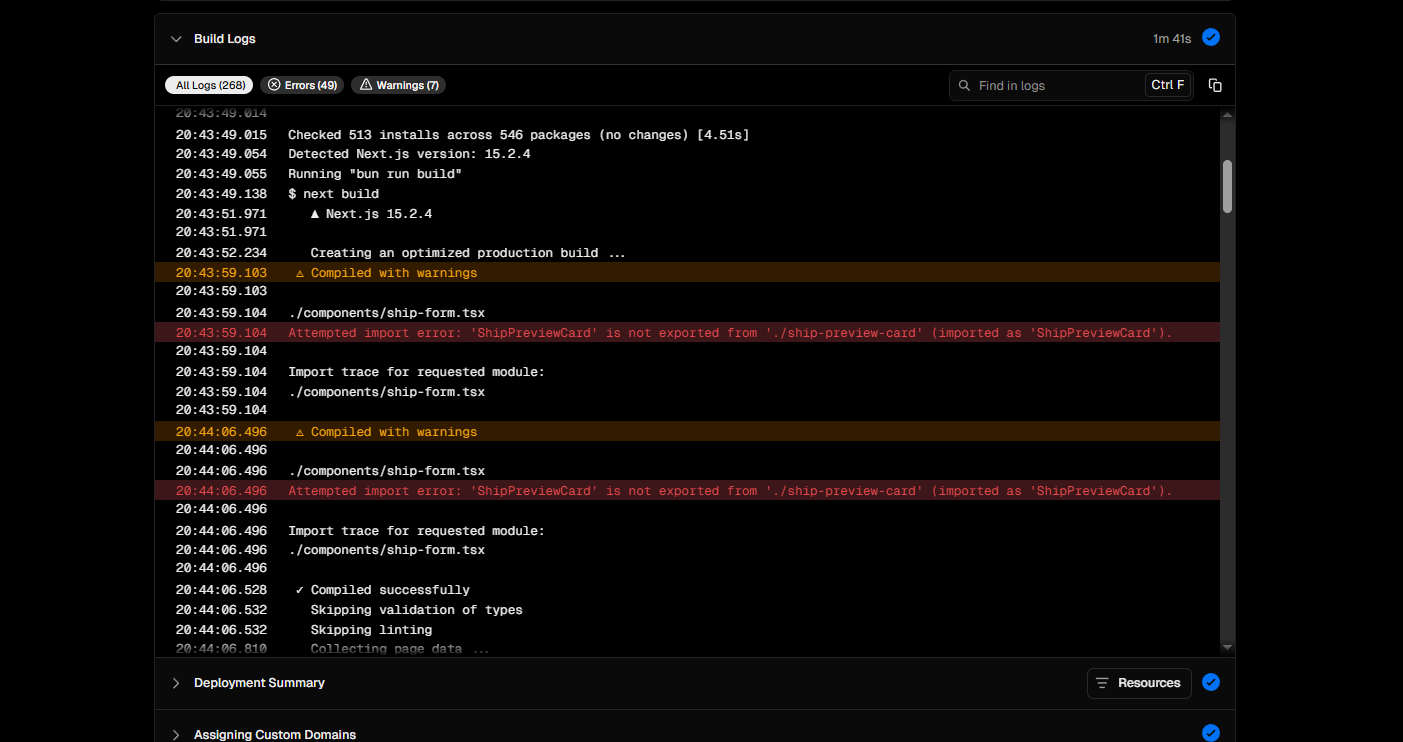The image size is (1403, 742).
Task: Select the second 'Compiled with warnings' line at 20:44:06.496
Action: pos(687,431)
